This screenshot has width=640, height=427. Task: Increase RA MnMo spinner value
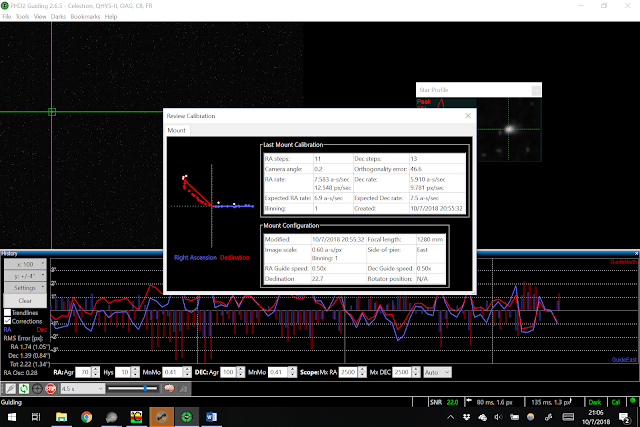pyautogui.click(x=187, y=369)
